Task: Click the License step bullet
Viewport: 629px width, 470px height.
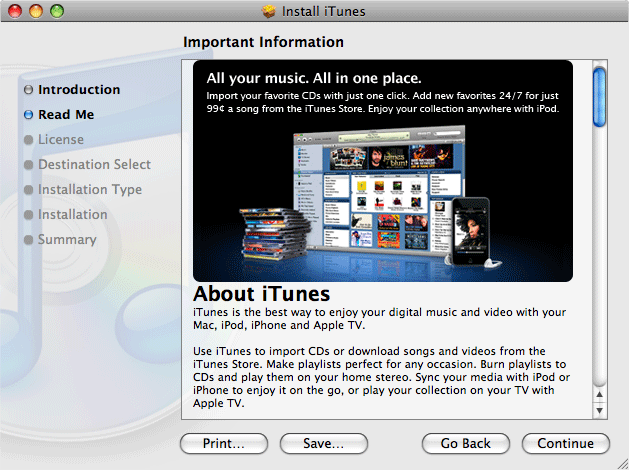Action: (x=28, y=140)
